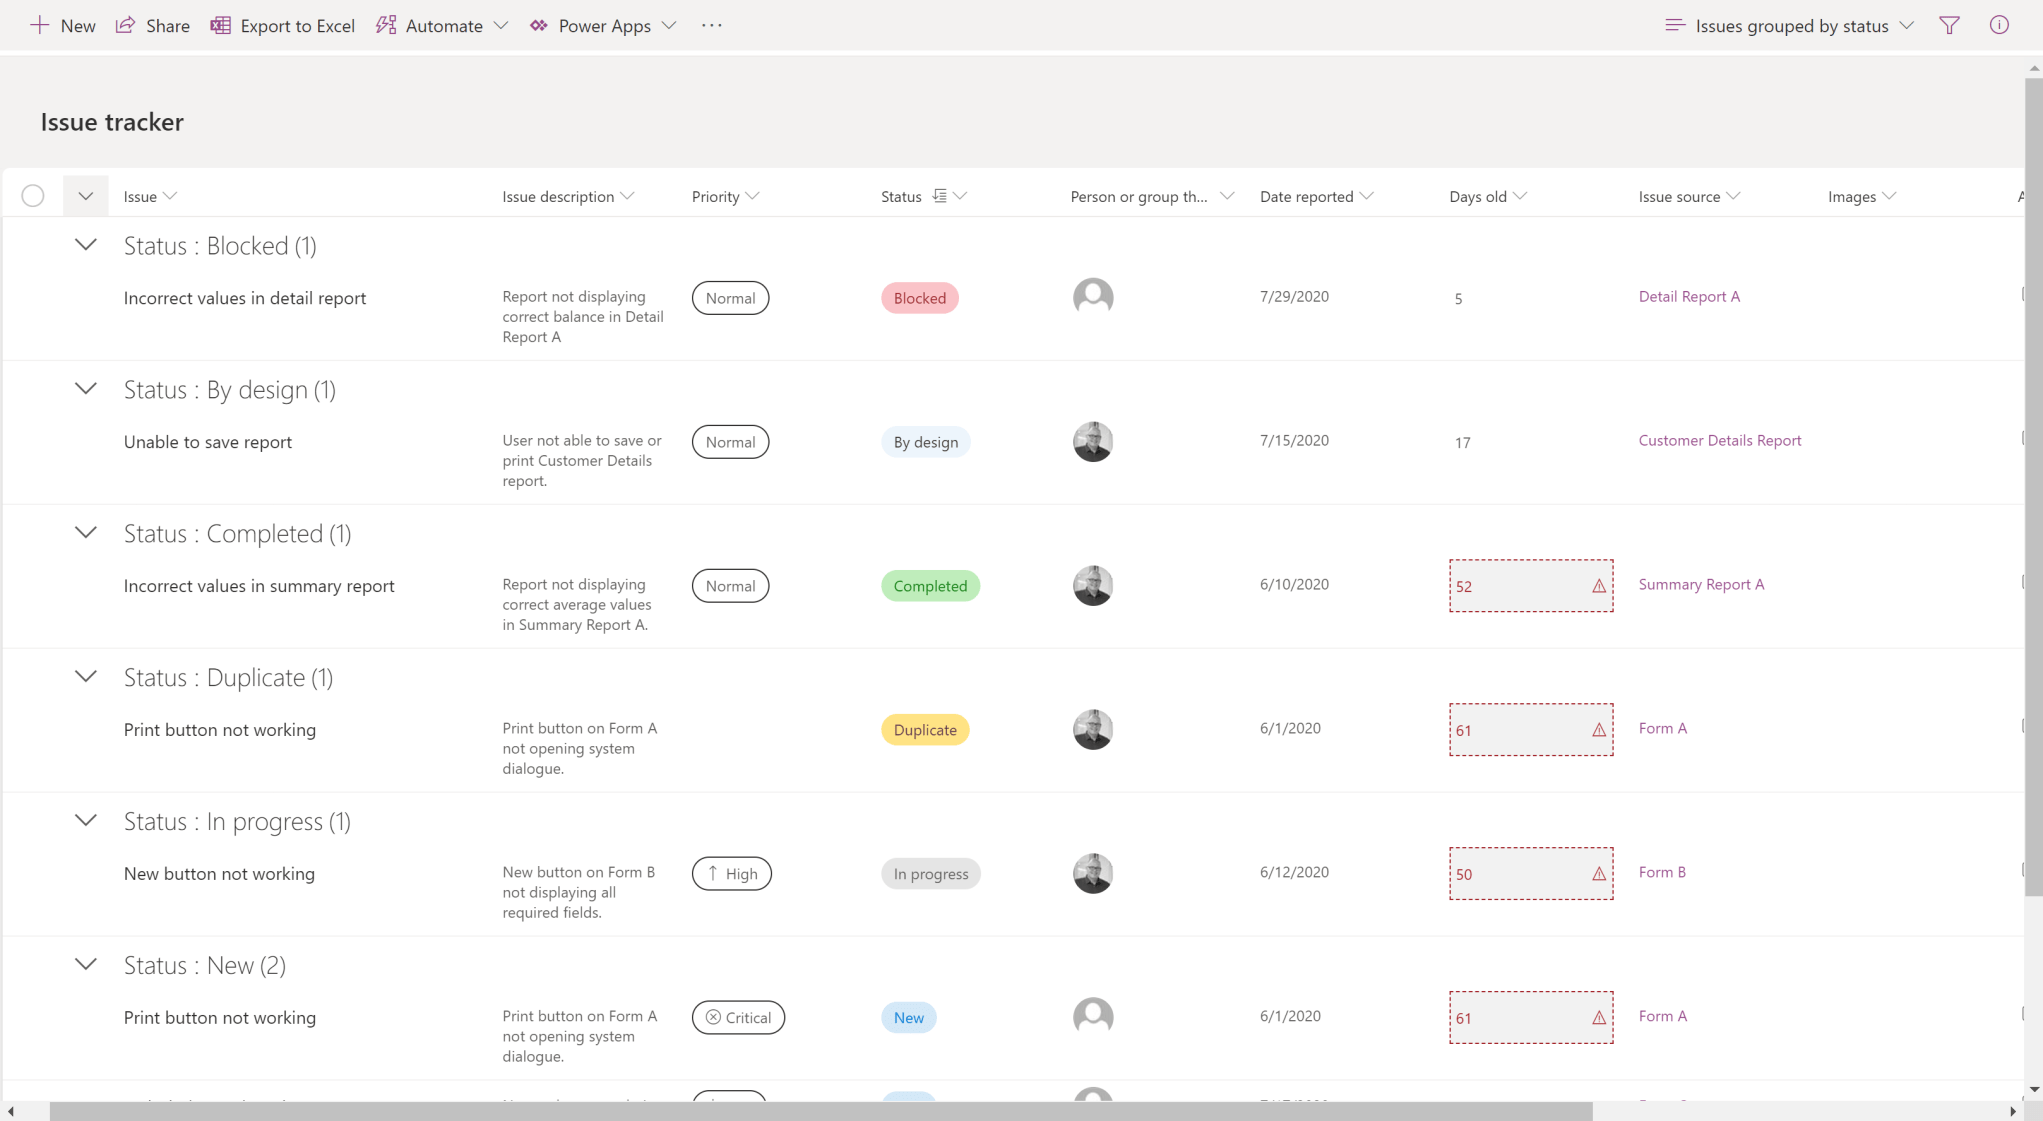Screen dimensions: 2043x1121
Task: Click the High priority arrow icon
Action: point(713,873)
